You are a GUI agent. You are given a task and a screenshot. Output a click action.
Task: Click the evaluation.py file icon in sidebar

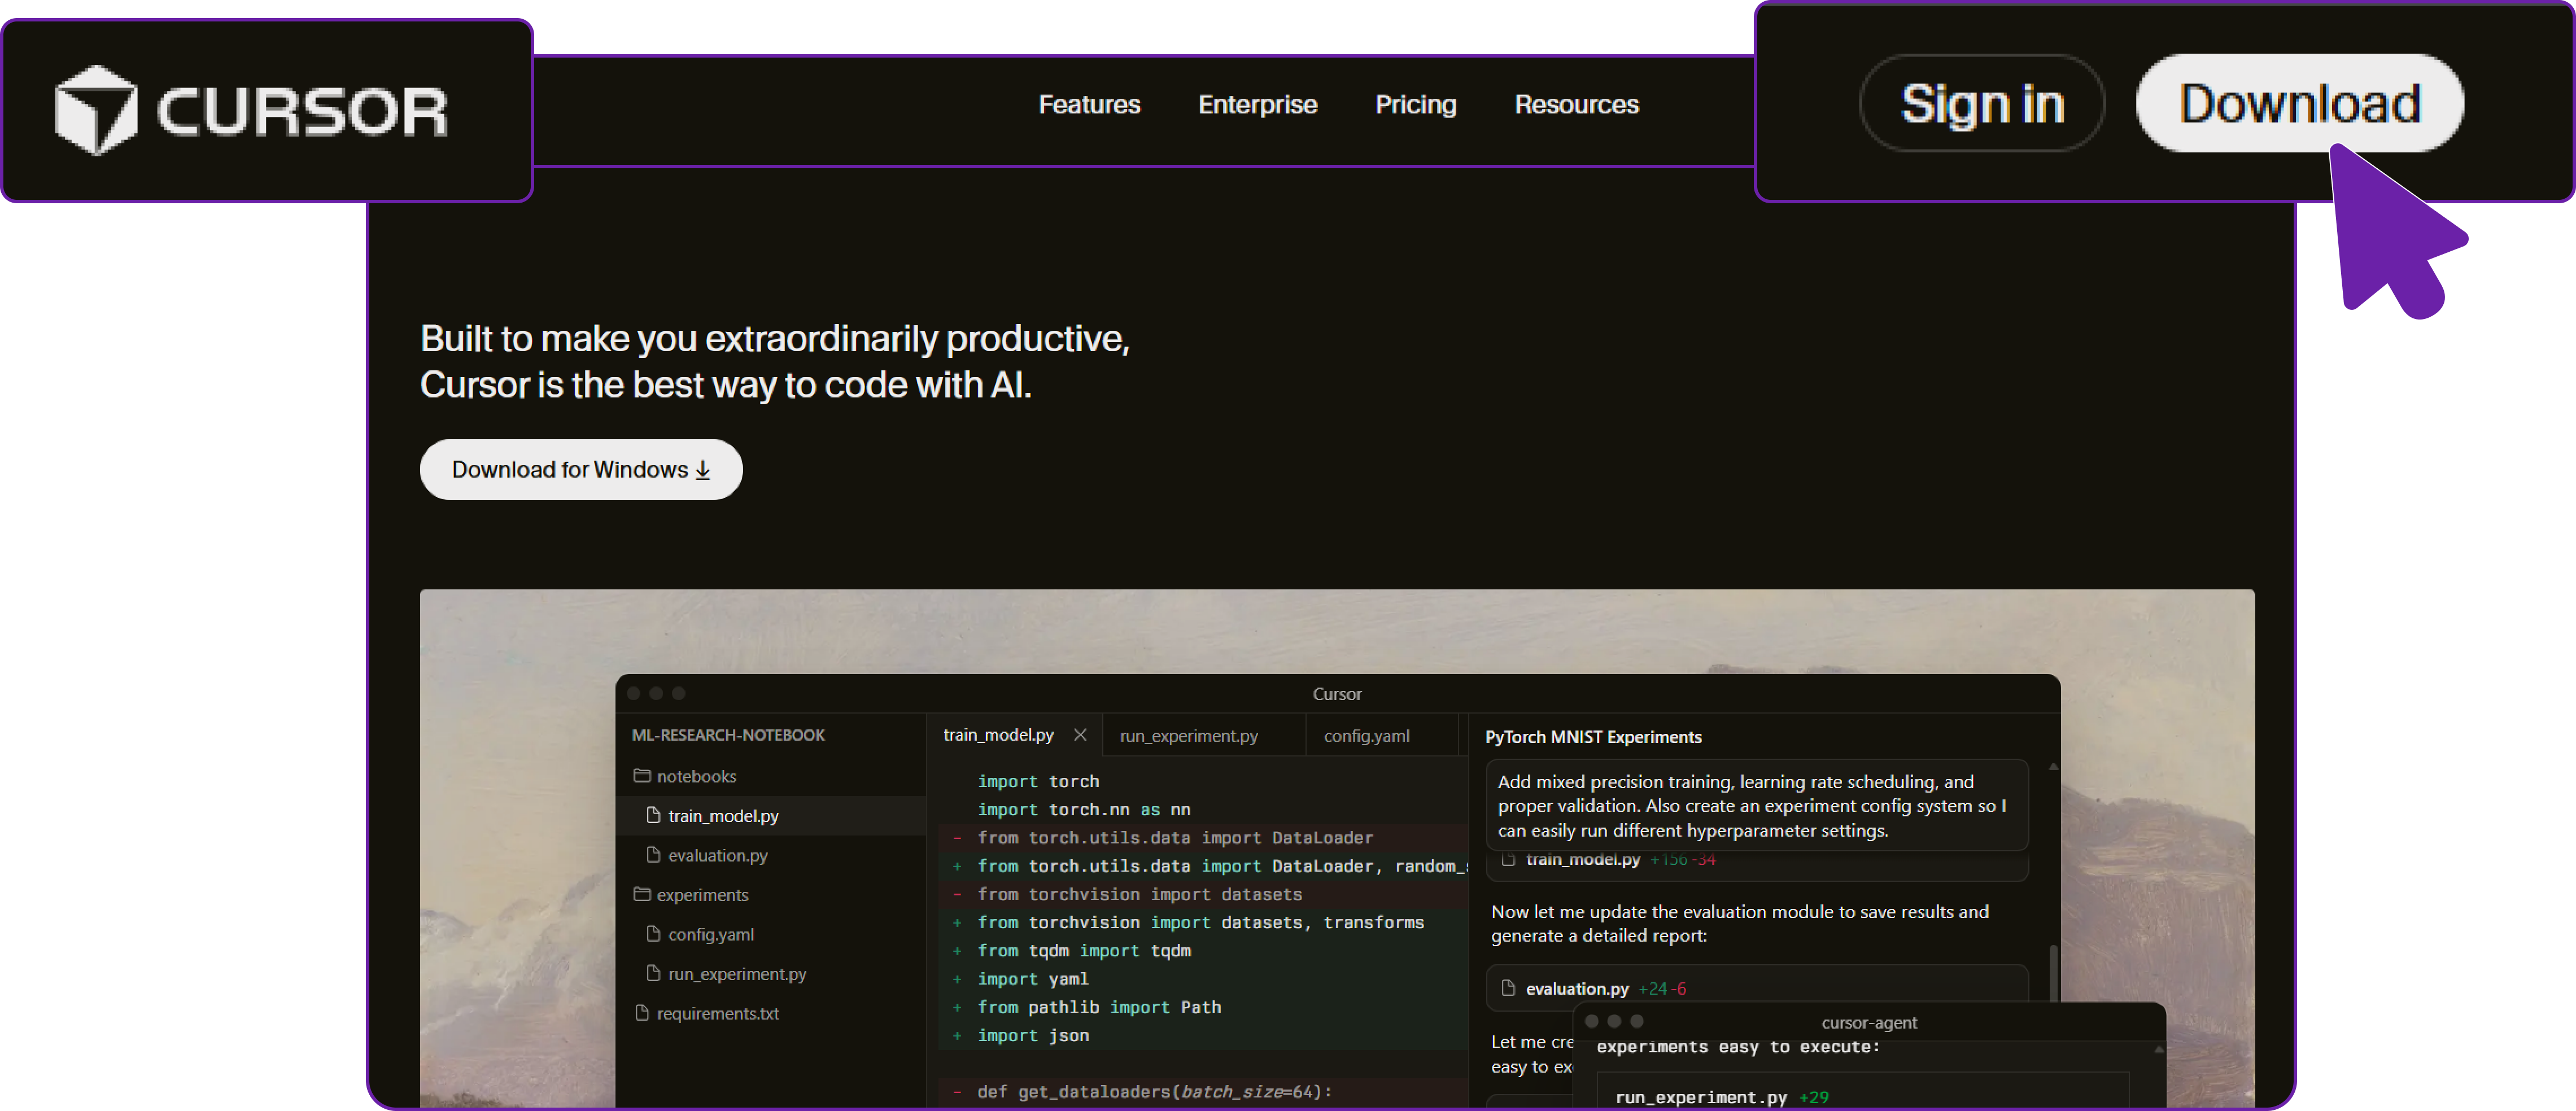(653, 855)
